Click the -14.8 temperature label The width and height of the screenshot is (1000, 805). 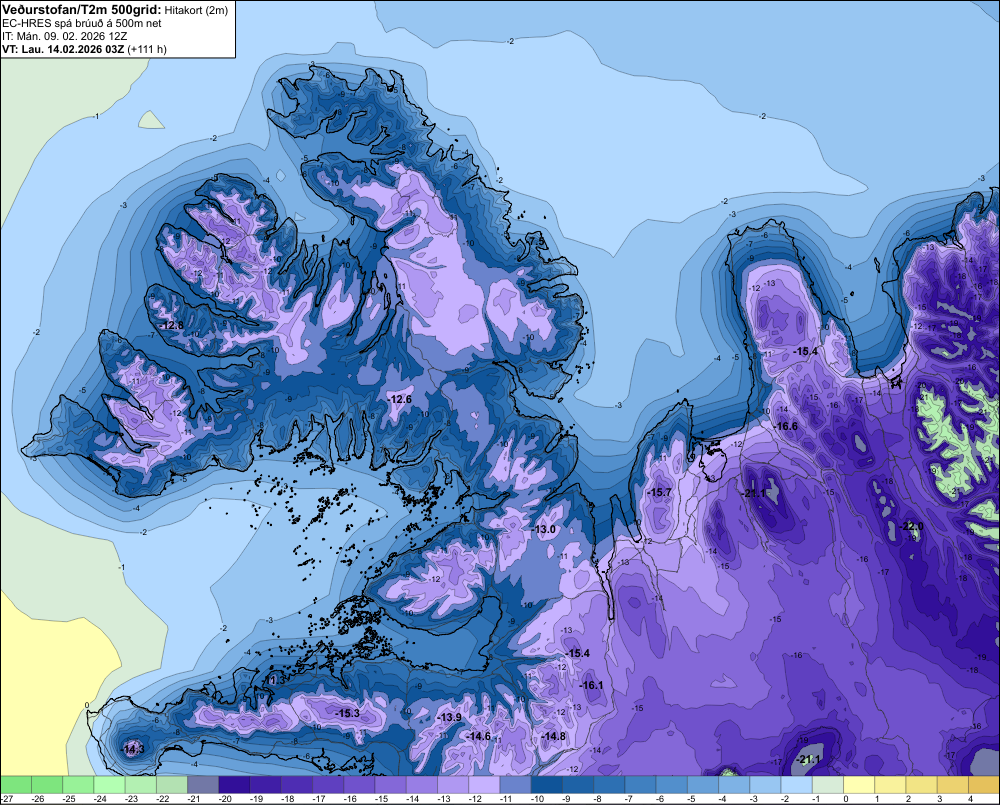point(553,736)
